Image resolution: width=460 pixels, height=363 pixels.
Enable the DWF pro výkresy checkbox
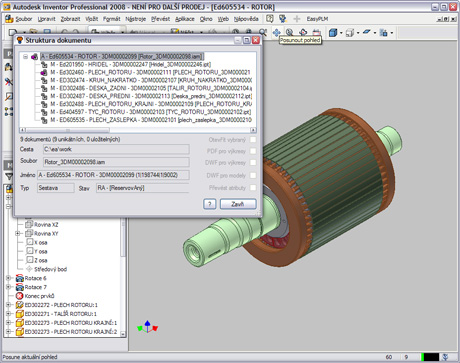pos(253,162)
